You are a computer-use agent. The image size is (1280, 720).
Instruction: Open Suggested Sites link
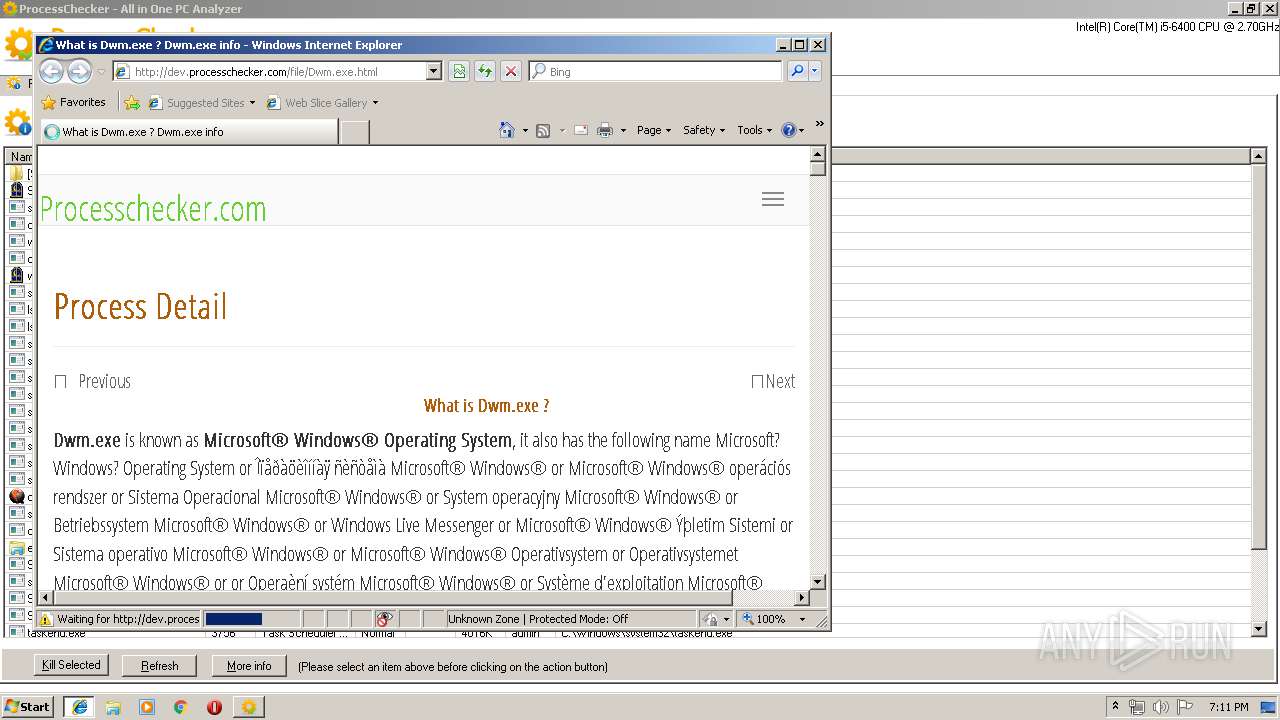pyautogui.click(x=201, y=102)
